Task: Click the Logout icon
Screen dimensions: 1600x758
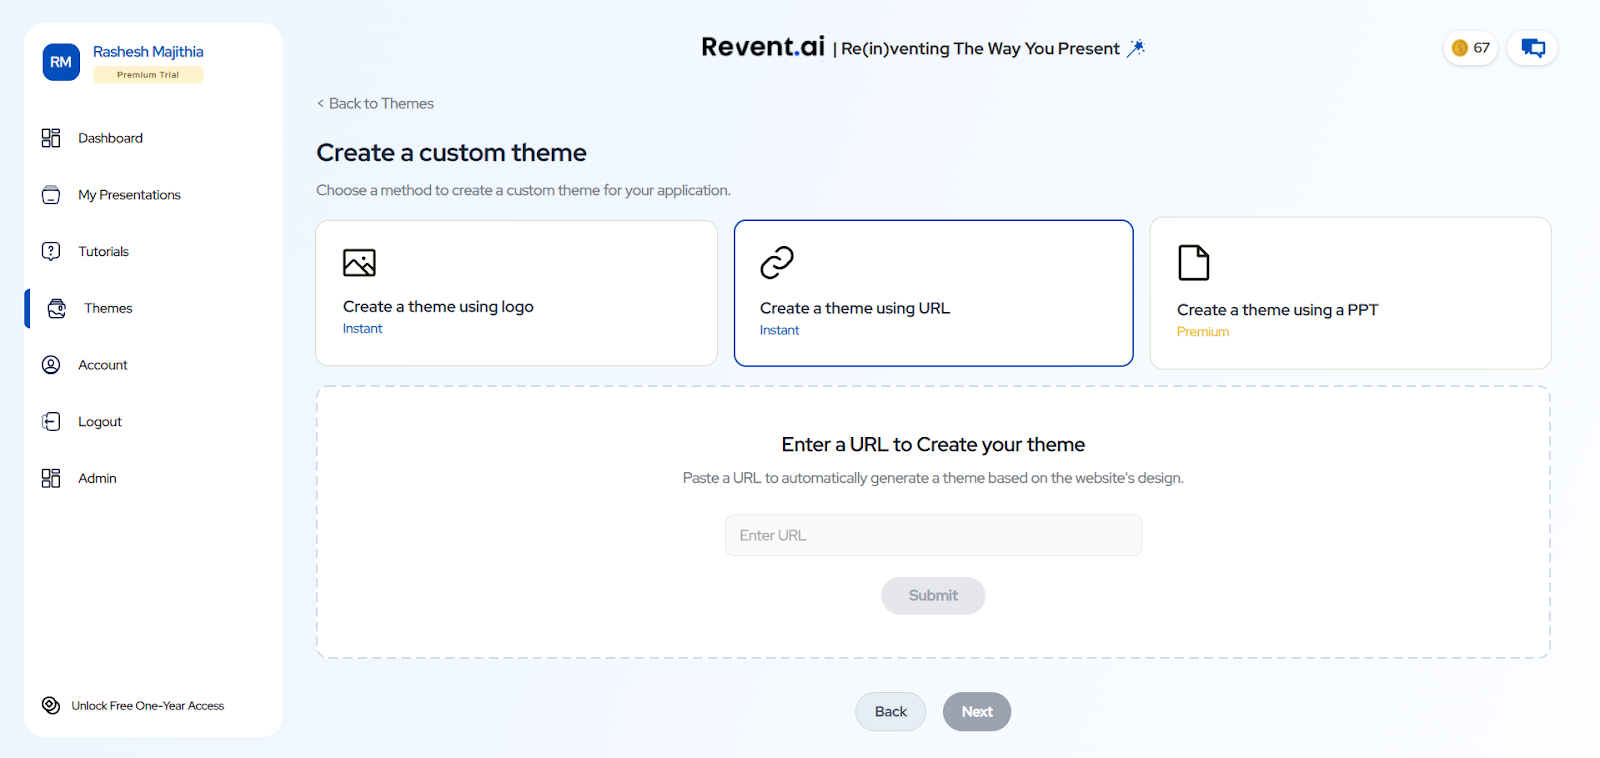Action: (51, 421)
